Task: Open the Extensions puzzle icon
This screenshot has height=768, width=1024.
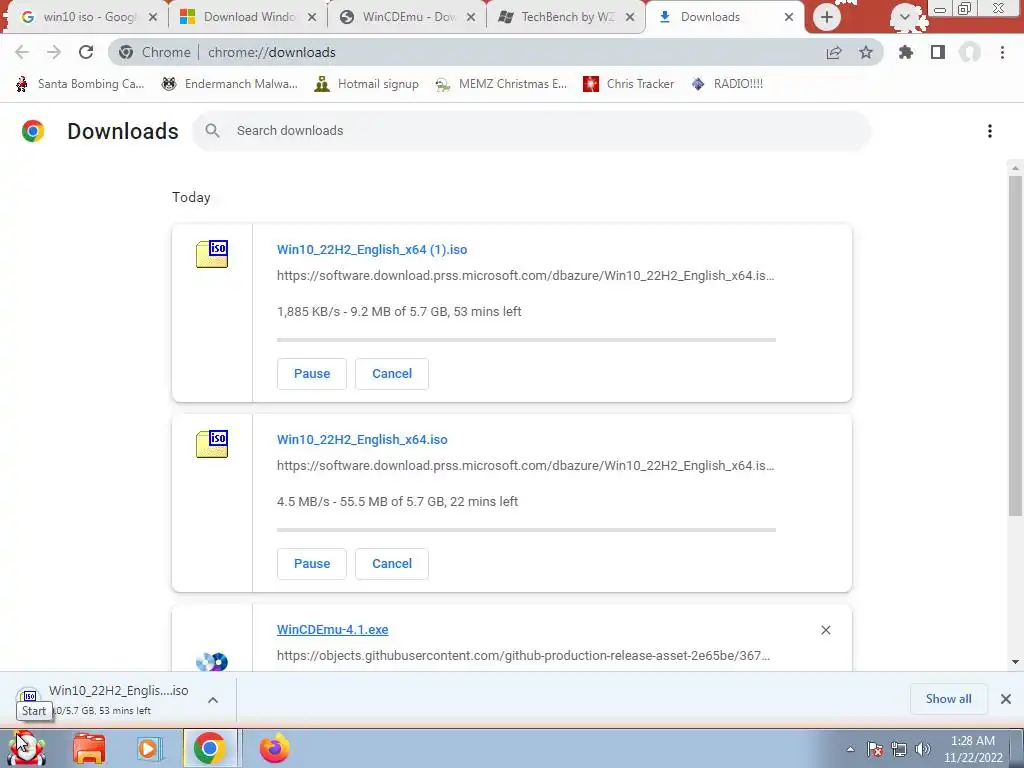Action: pos(906,52)
